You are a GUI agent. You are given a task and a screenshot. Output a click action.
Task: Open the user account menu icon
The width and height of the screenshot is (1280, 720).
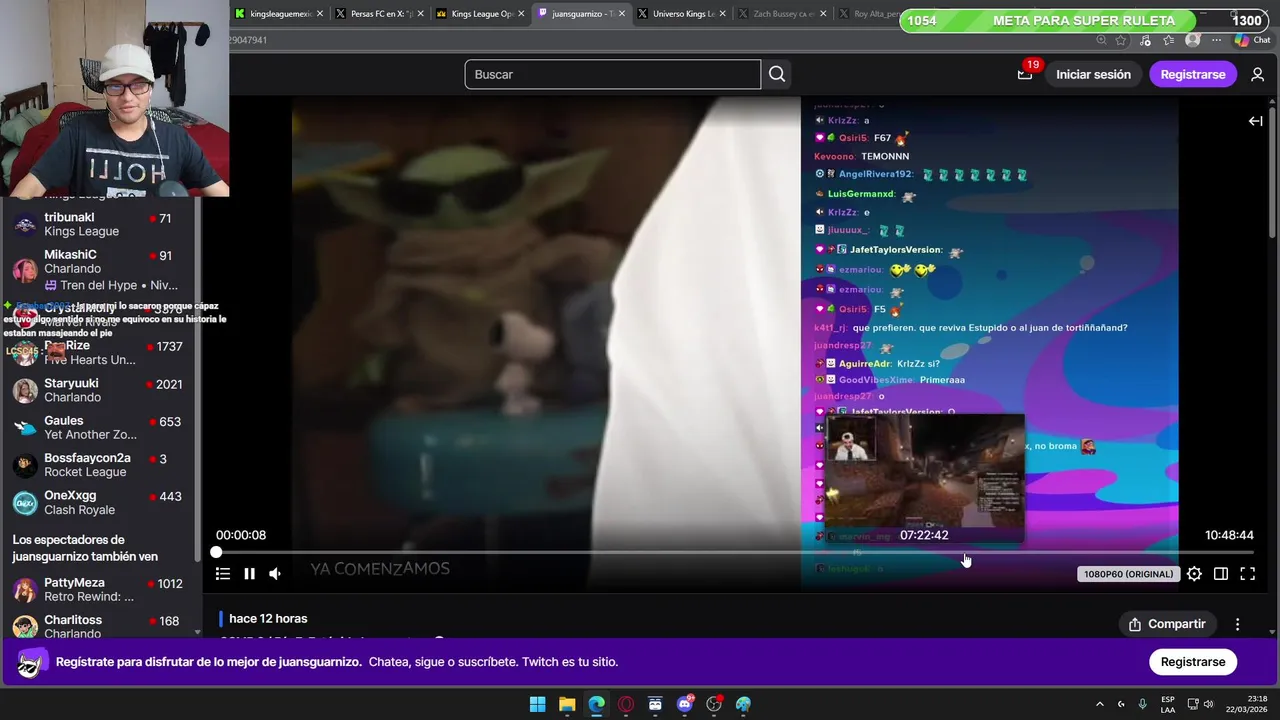tap(1258, 74)
